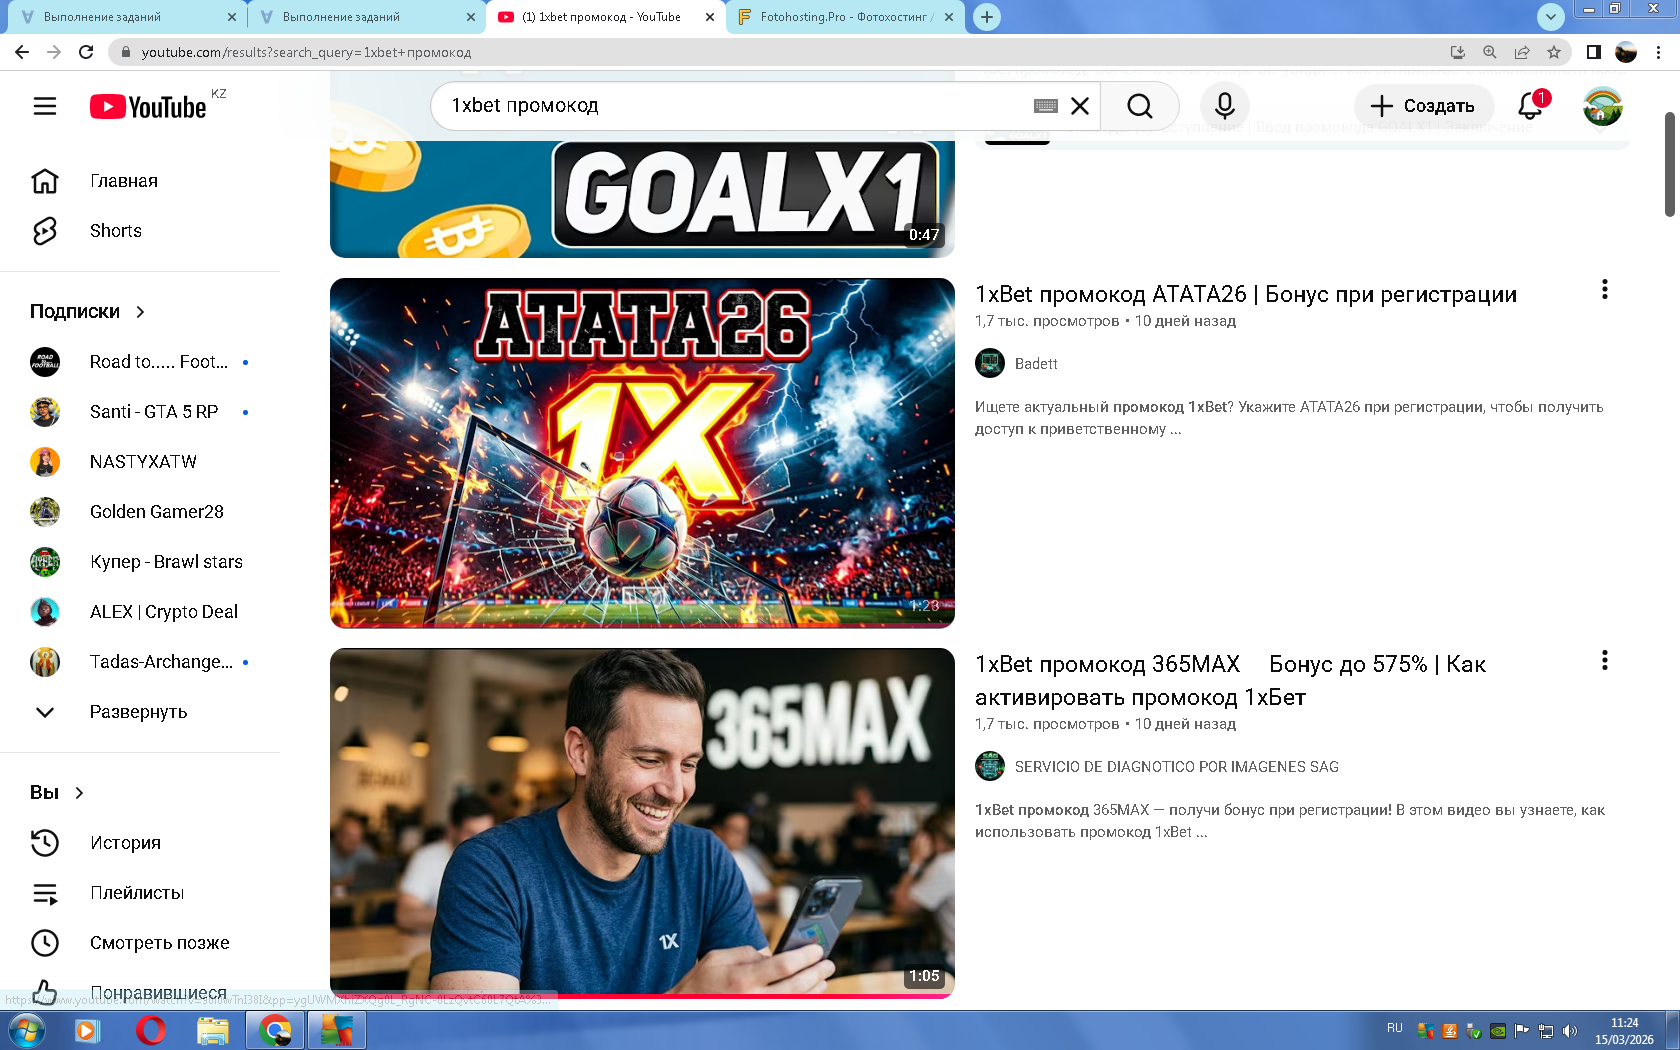
Task: Click the magnifier search button
Action: (x=1140, y=106)
